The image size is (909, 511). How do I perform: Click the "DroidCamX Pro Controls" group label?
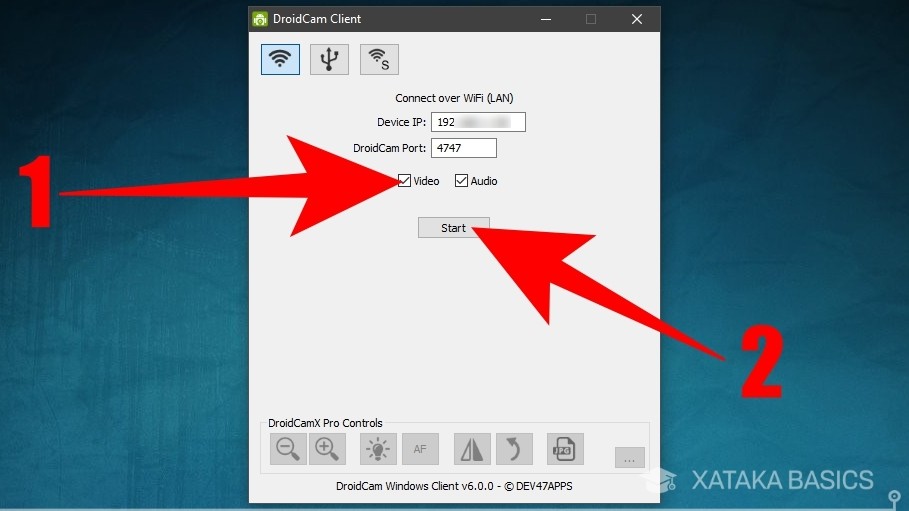pos(325,423)
